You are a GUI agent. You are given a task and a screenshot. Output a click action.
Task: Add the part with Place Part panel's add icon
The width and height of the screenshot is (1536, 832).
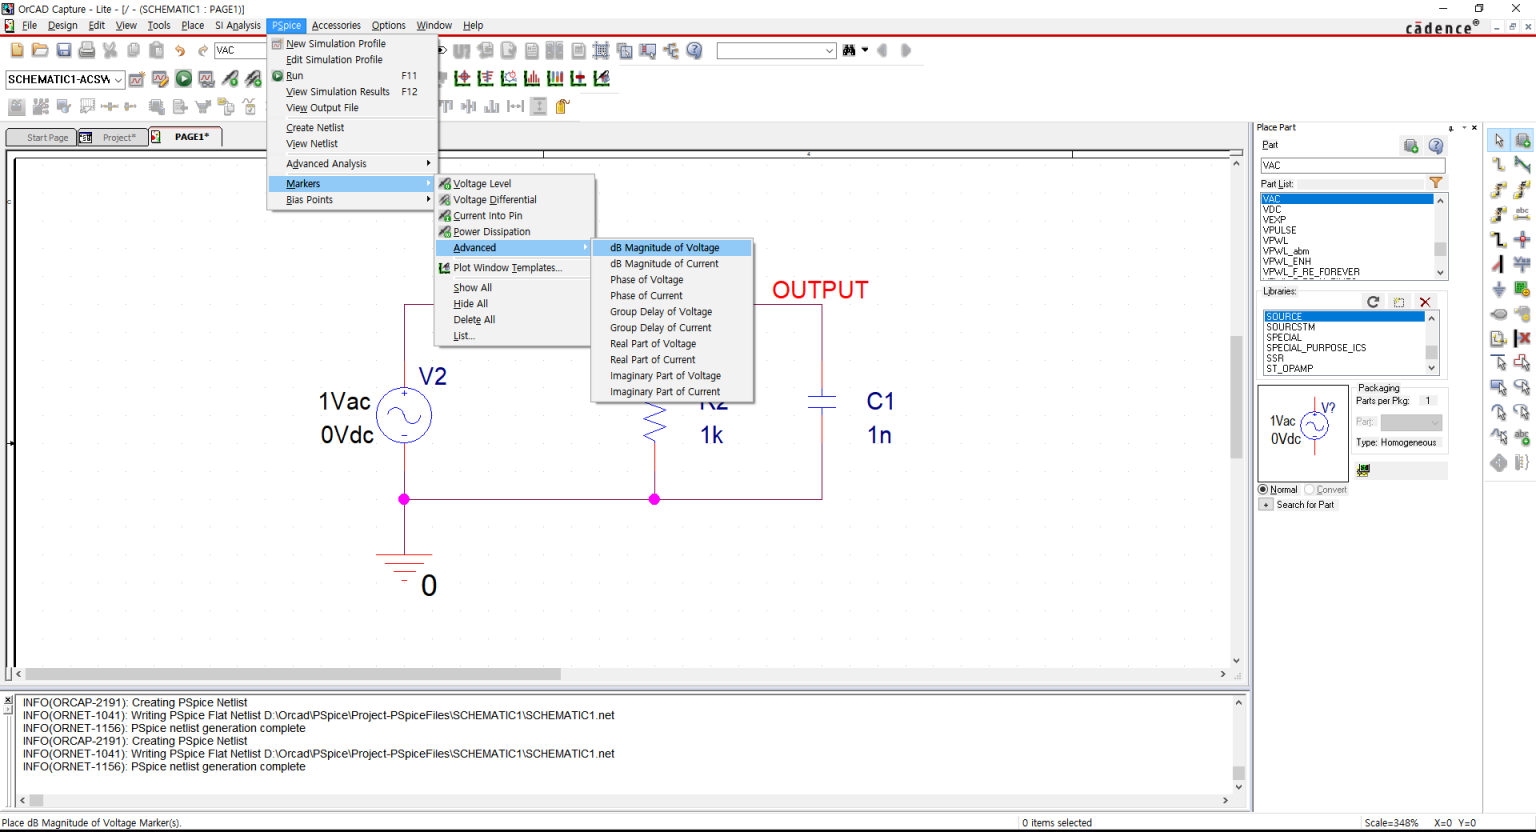click(x=1411, y=146)
